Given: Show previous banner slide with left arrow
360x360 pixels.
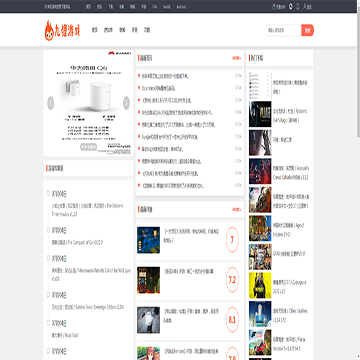Looking at the screenshot, I should (51, 103).
